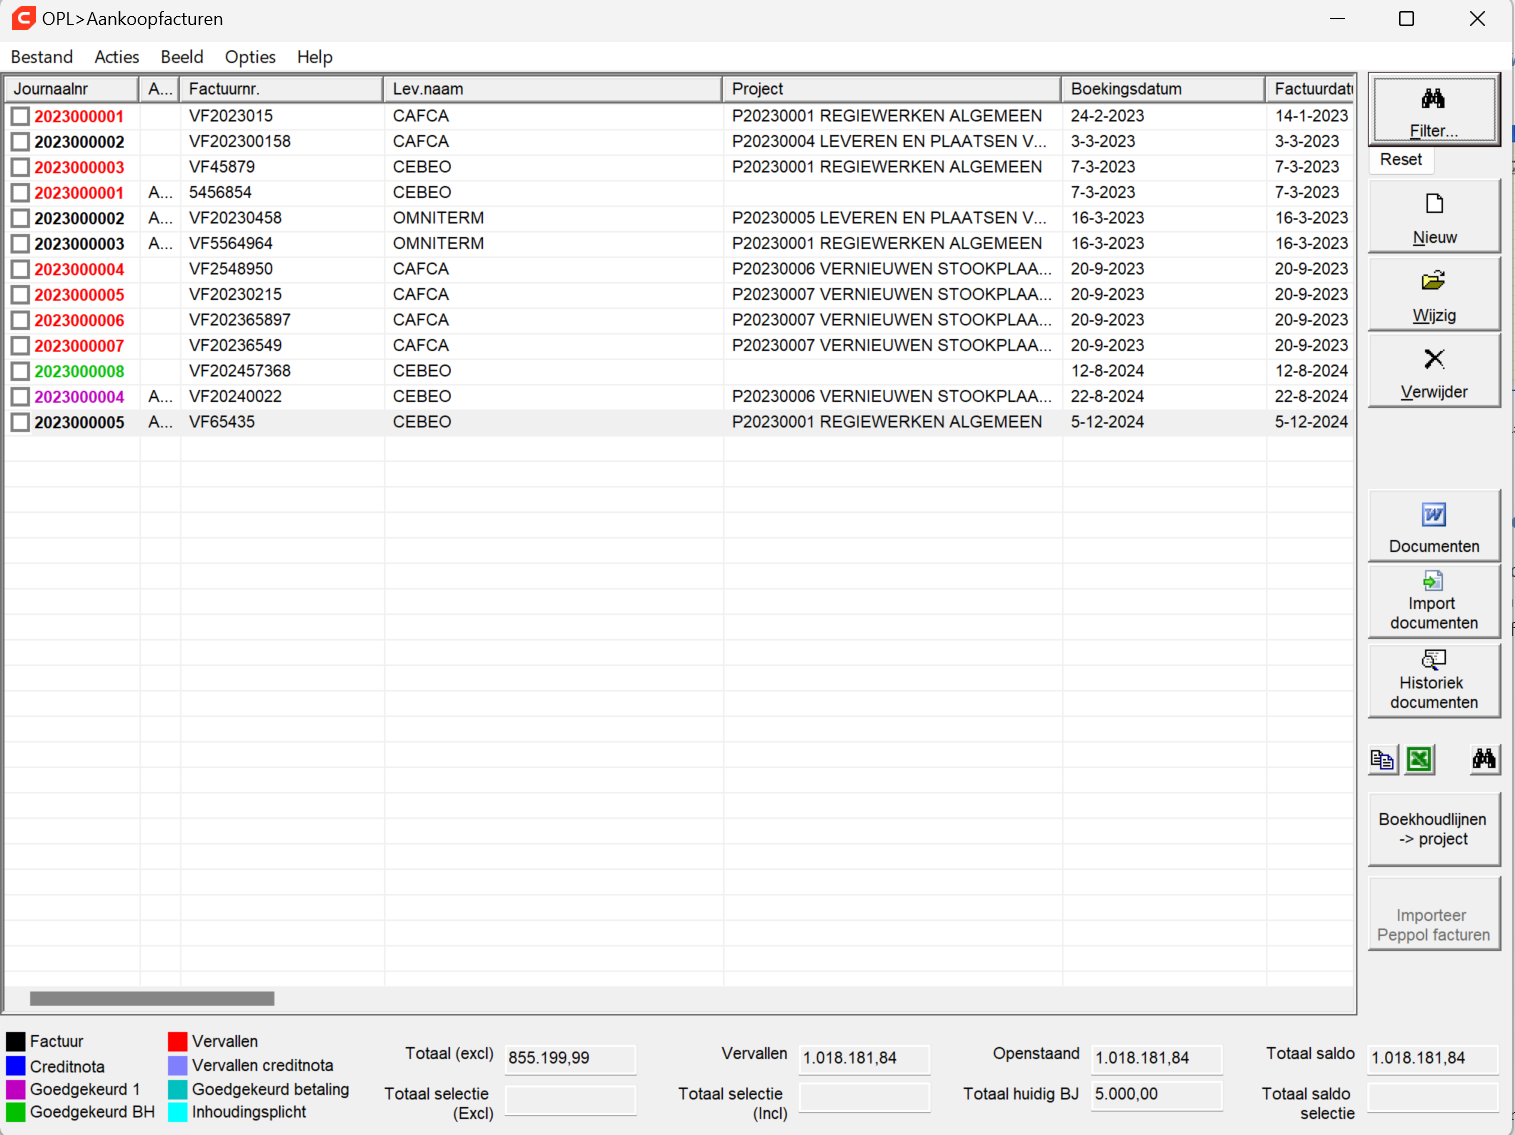The width and height of the screenshot is (1515, 1135).
Task: Tick checkbox for invoice VF202300158
Action: tap(20, 142)
